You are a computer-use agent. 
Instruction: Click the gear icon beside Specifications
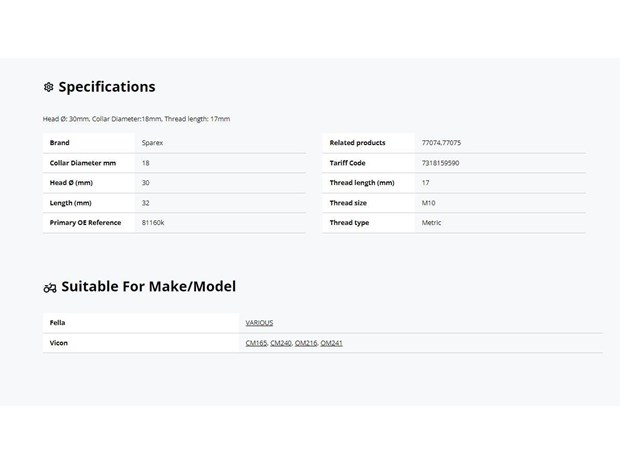[49, 87]
